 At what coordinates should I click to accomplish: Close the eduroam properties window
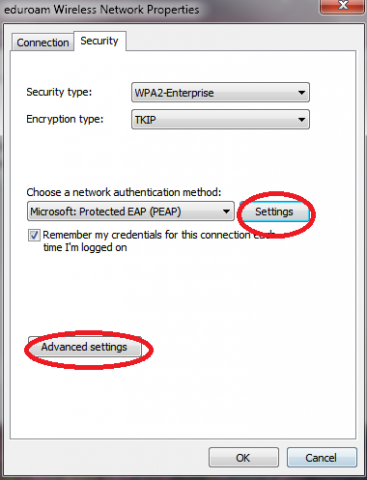[x=342, y=6]
